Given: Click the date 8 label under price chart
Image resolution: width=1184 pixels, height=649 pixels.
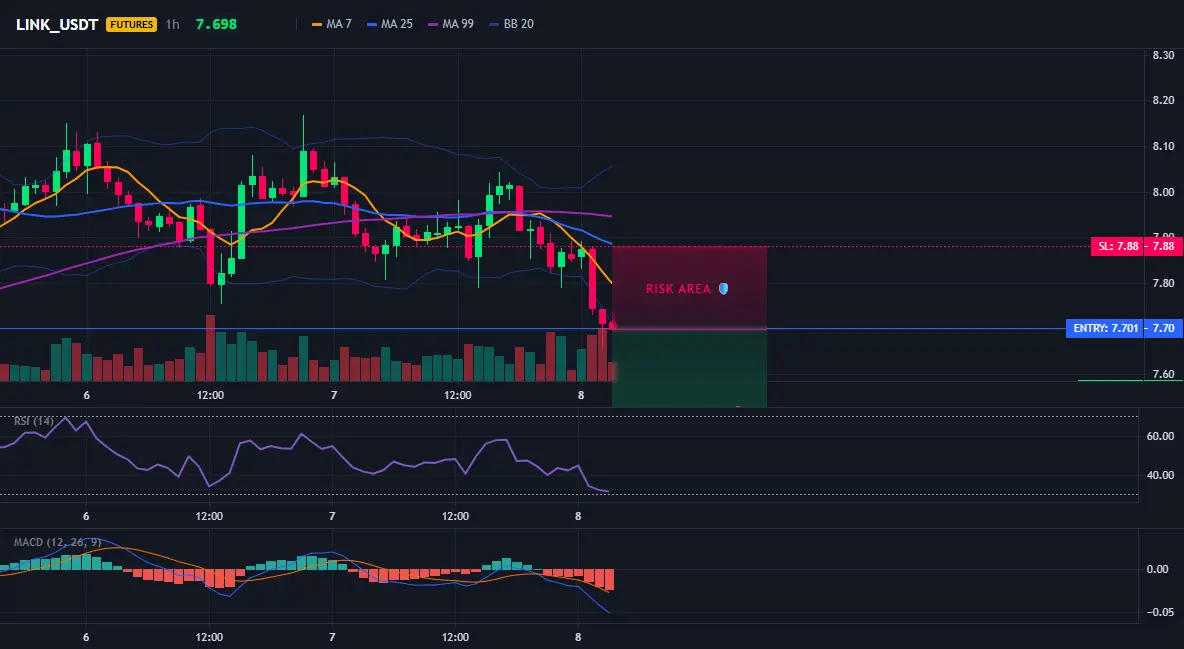Looking at the screenshot, I should [x=581, y=395].
